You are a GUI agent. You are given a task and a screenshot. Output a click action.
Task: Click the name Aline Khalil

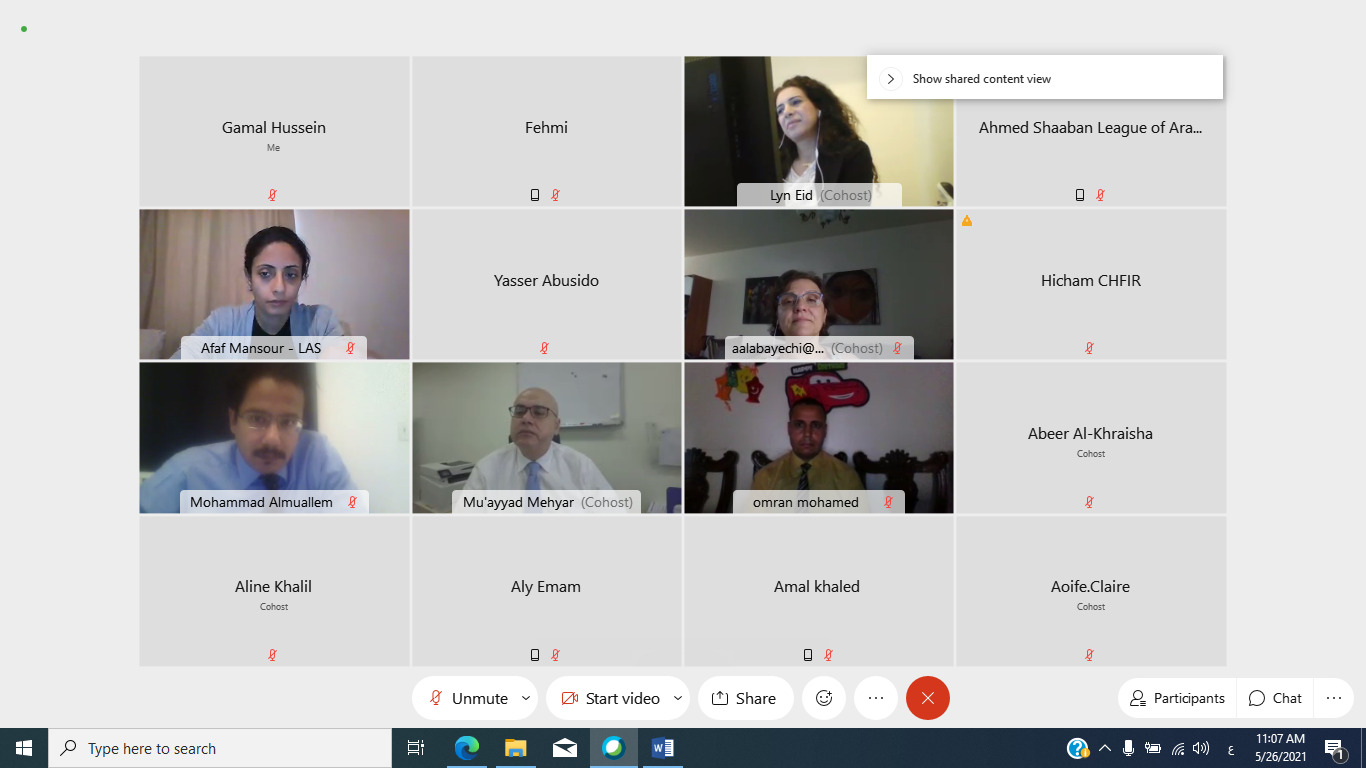274,587
